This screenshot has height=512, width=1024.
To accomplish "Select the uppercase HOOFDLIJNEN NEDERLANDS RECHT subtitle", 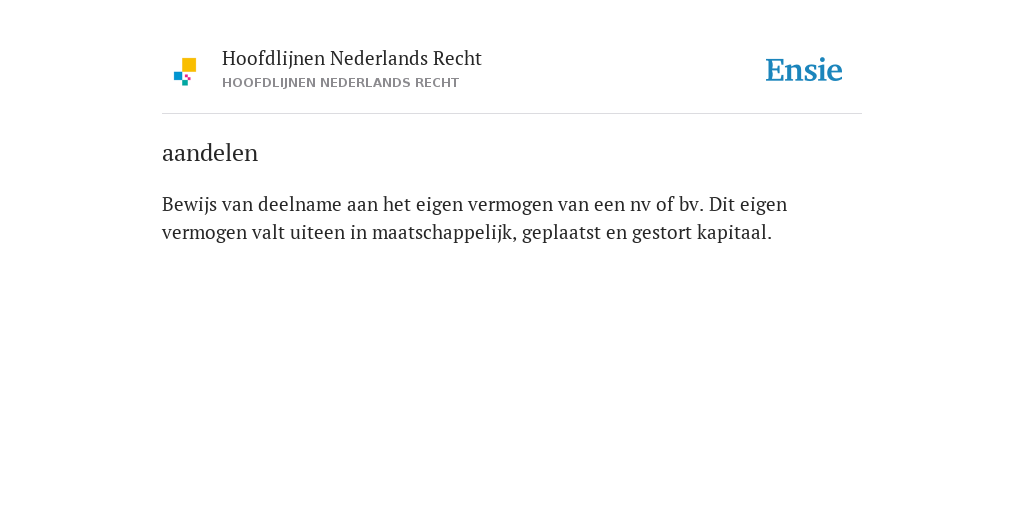I will [340, 83].
